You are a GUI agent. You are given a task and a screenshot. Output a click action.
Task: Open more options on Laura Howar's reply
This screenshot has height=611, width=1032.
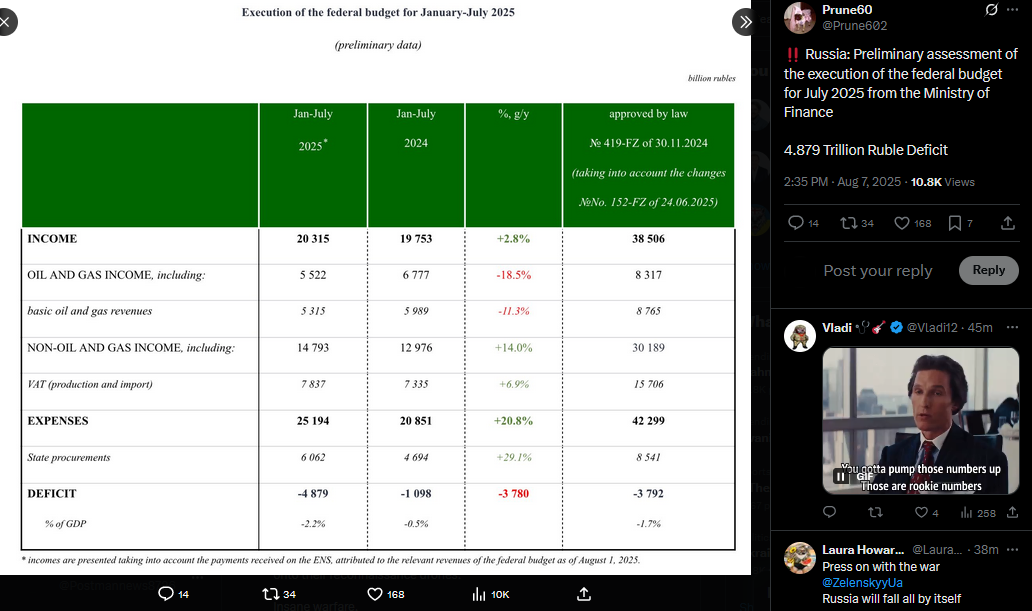click(1012, 549)
